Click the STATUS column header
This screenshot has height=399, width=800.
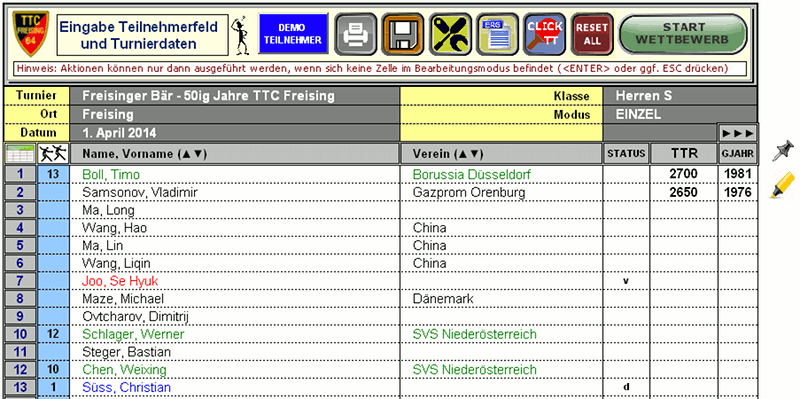click(x=626, y=154)
